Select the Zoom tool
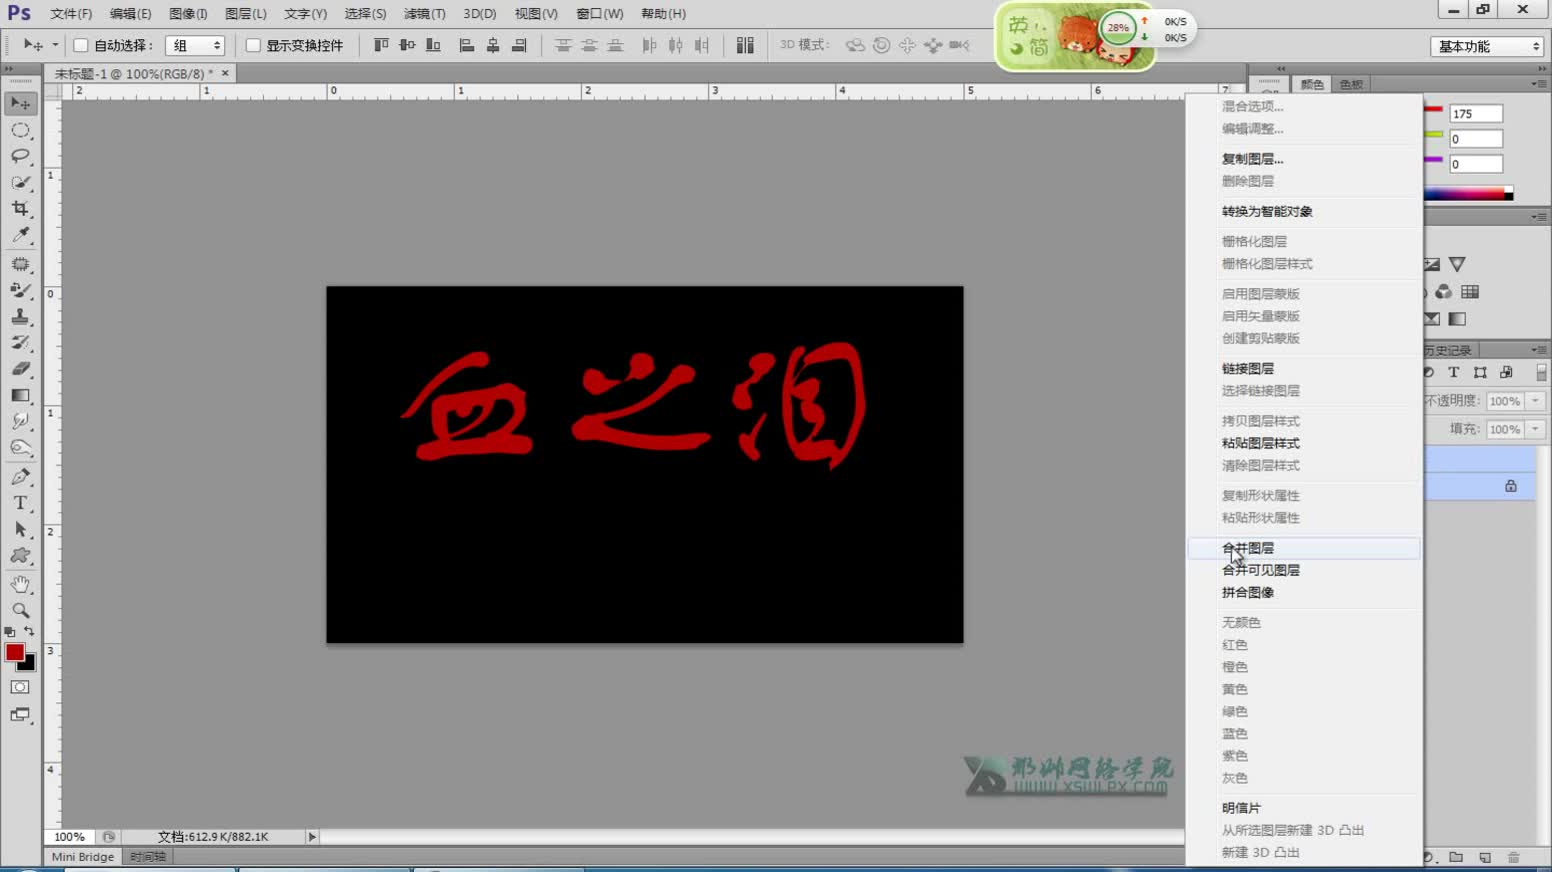Screen dimensions: 1552x872 [x=20, y=610]
